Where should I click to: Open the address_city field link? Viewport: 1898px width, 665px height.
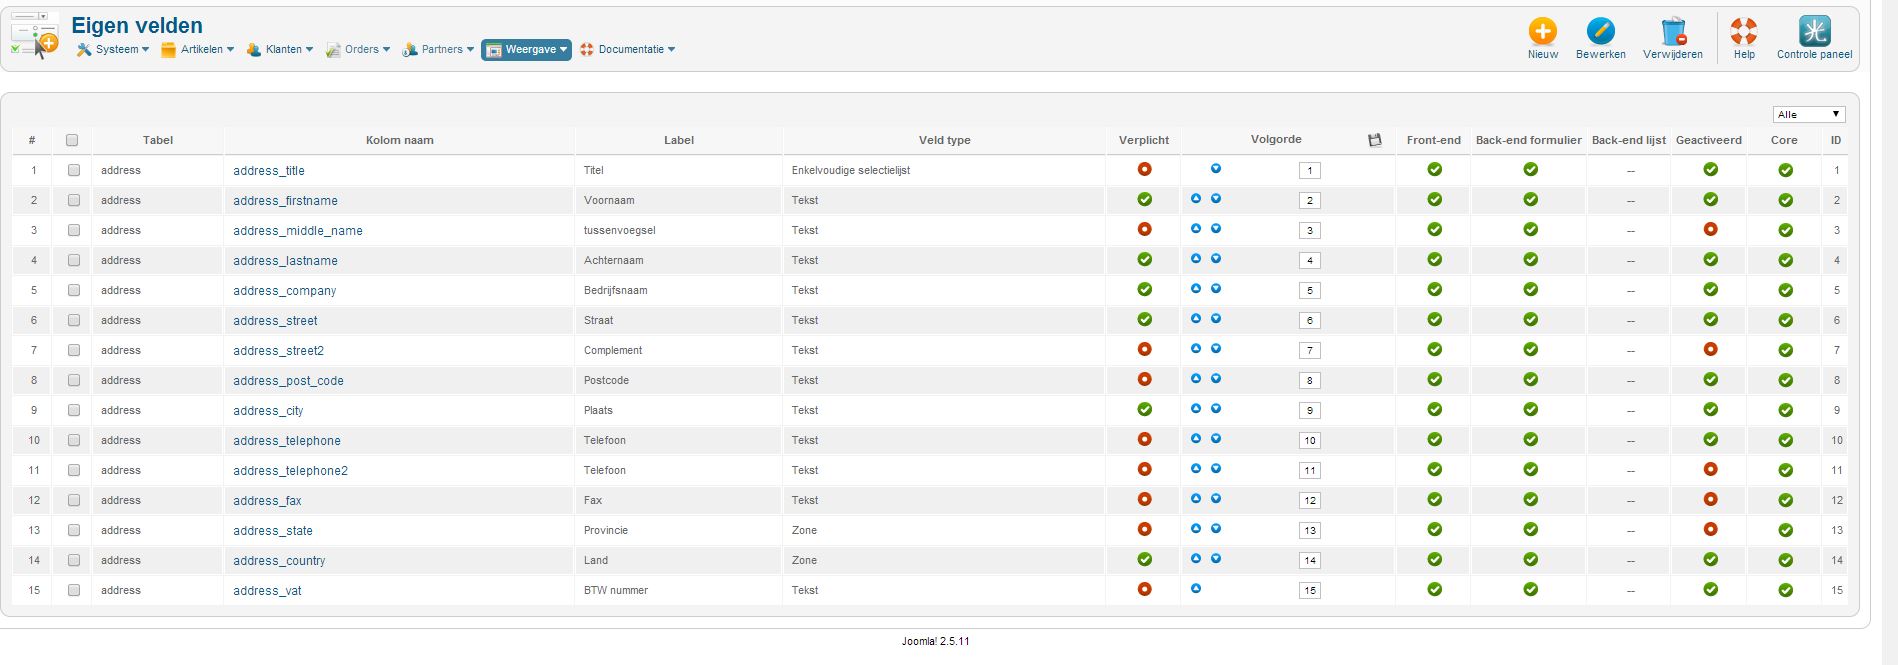click(268, 411)
